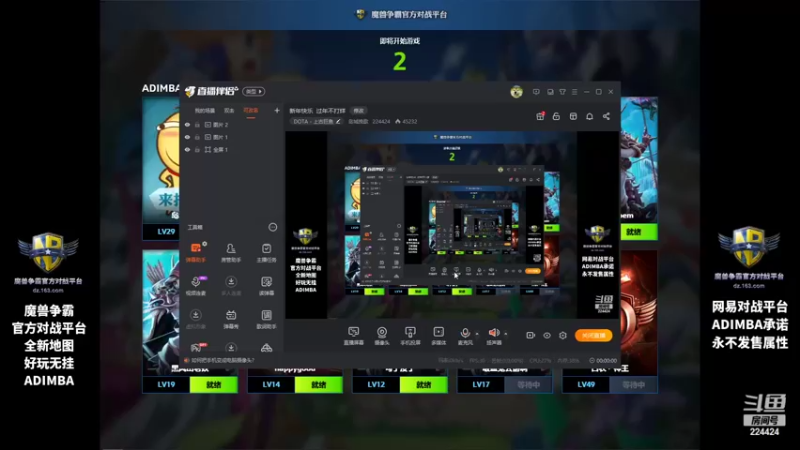
Task: Click the unlock padlock icon in header
Action: point(556,116)
